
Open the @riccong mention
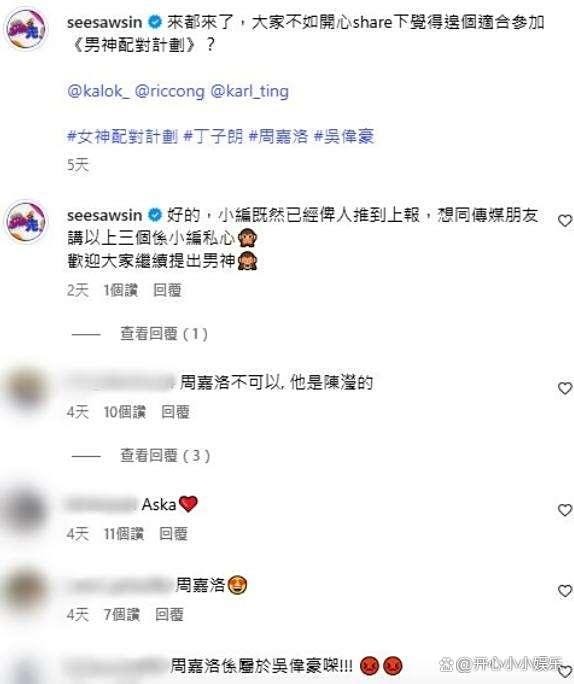coord(169,91)
